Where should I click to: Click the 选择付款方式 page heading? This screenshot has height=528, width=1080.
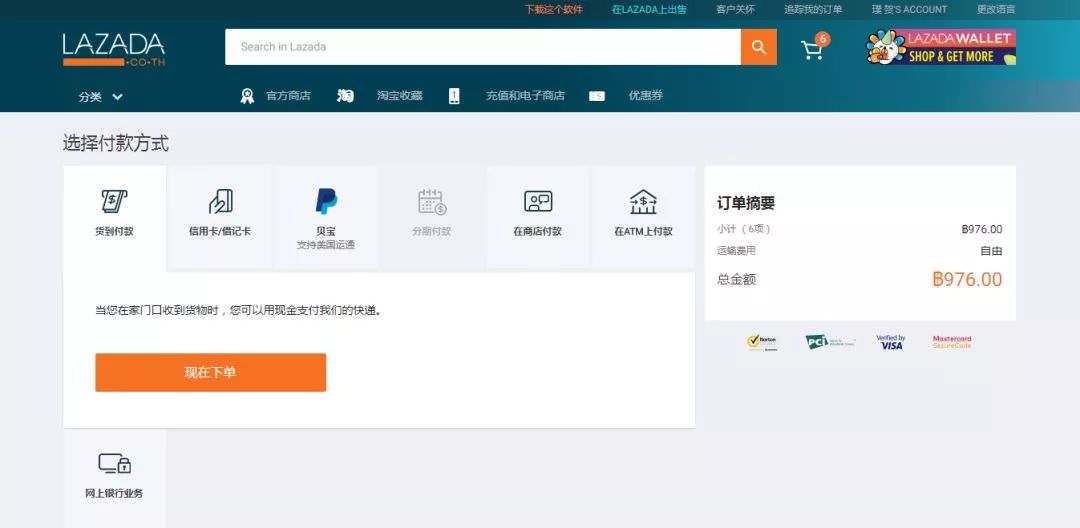(x=116, y=144)
